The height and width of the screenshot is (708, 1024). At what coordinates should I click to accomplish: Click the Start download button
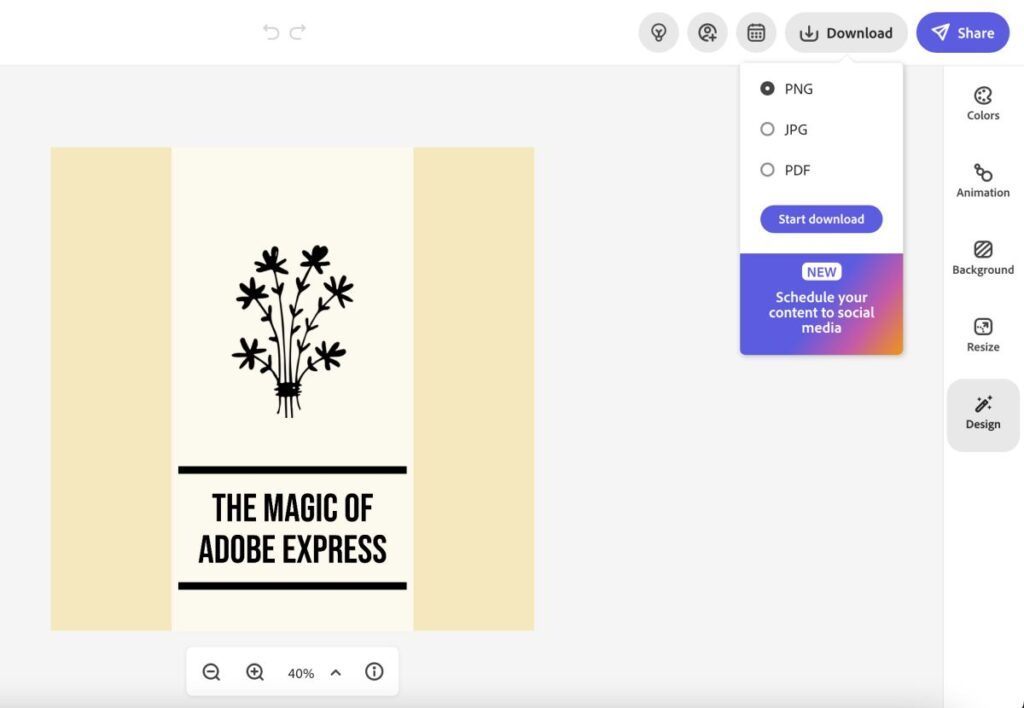click(x=821, y=218)
